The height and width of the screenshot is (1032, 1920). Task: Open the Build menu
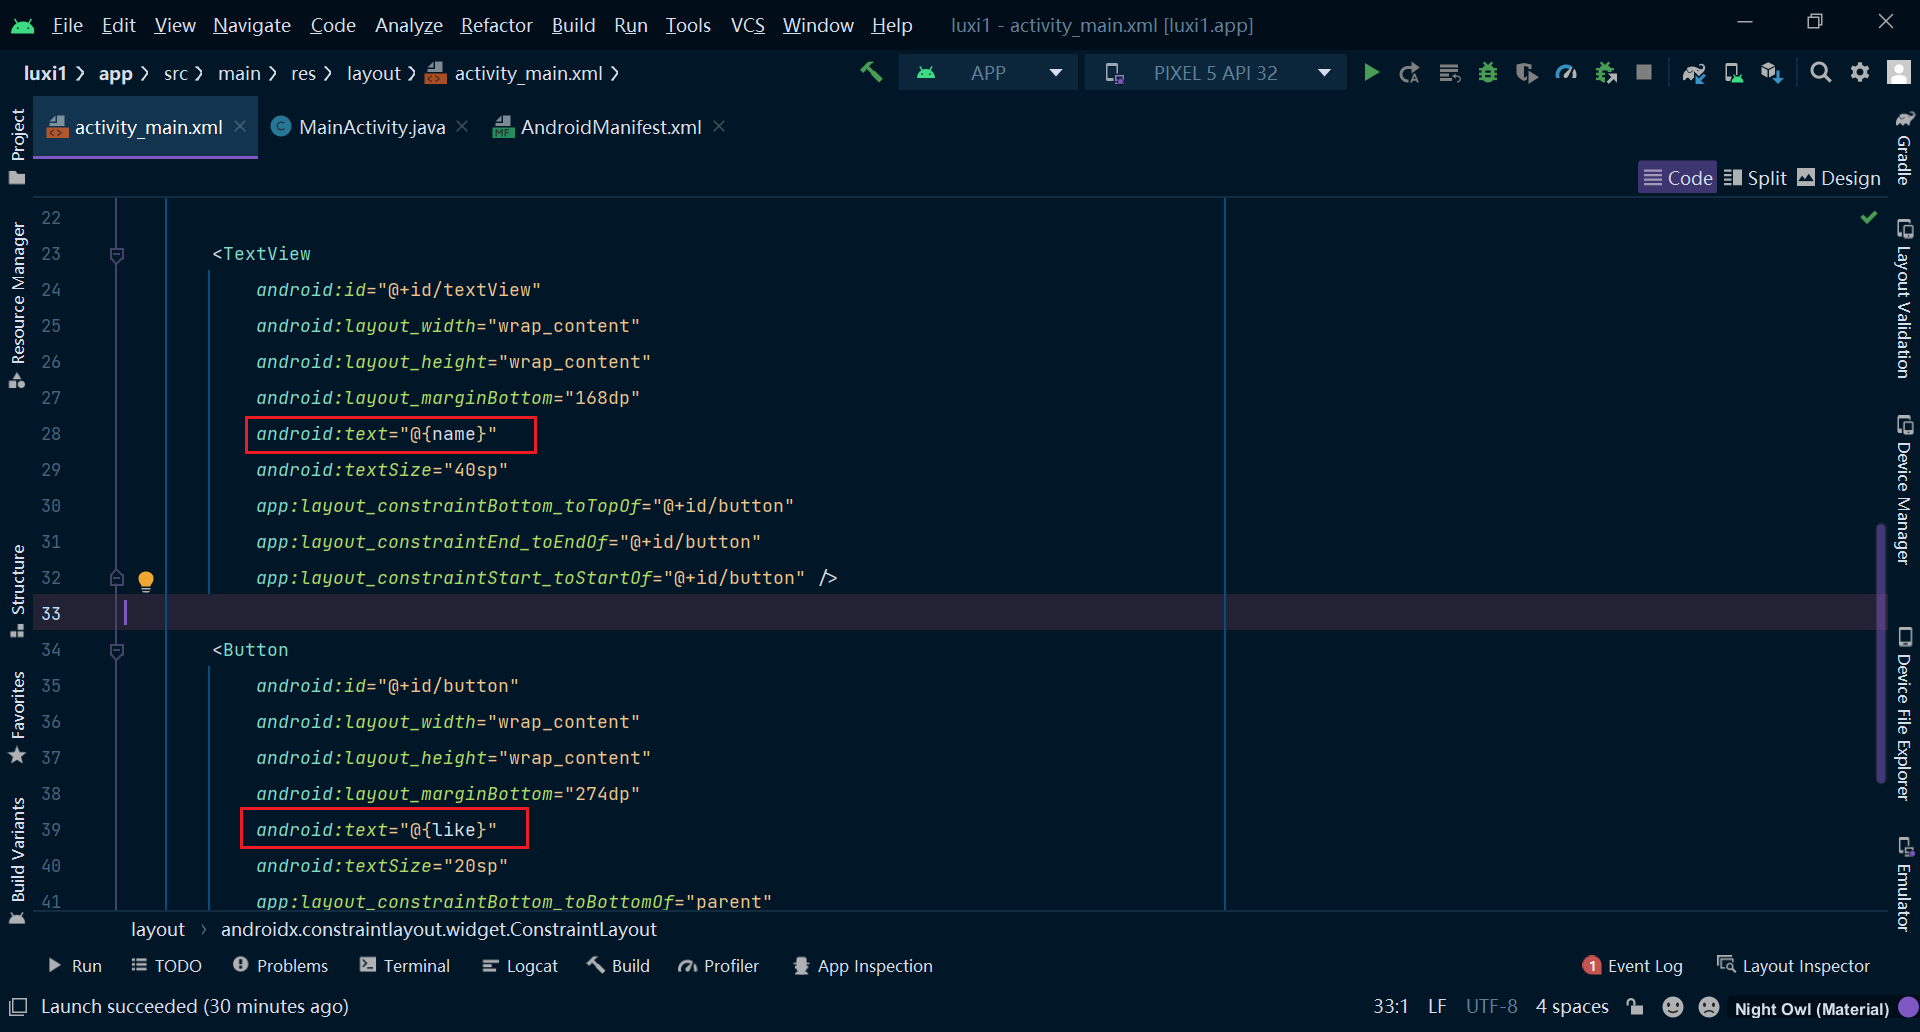(573, 25)
